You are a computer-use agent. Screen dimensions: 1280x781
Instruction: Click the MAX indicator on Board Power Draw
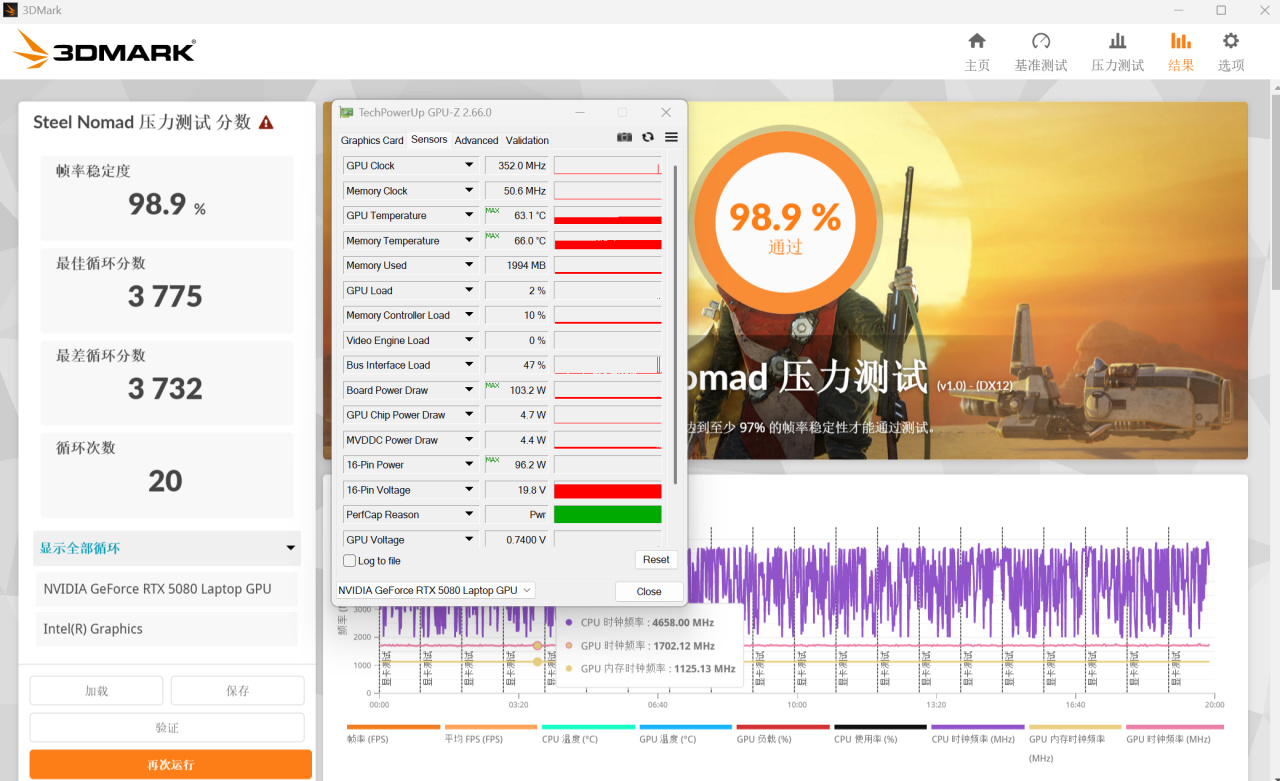tap(492, 385)
